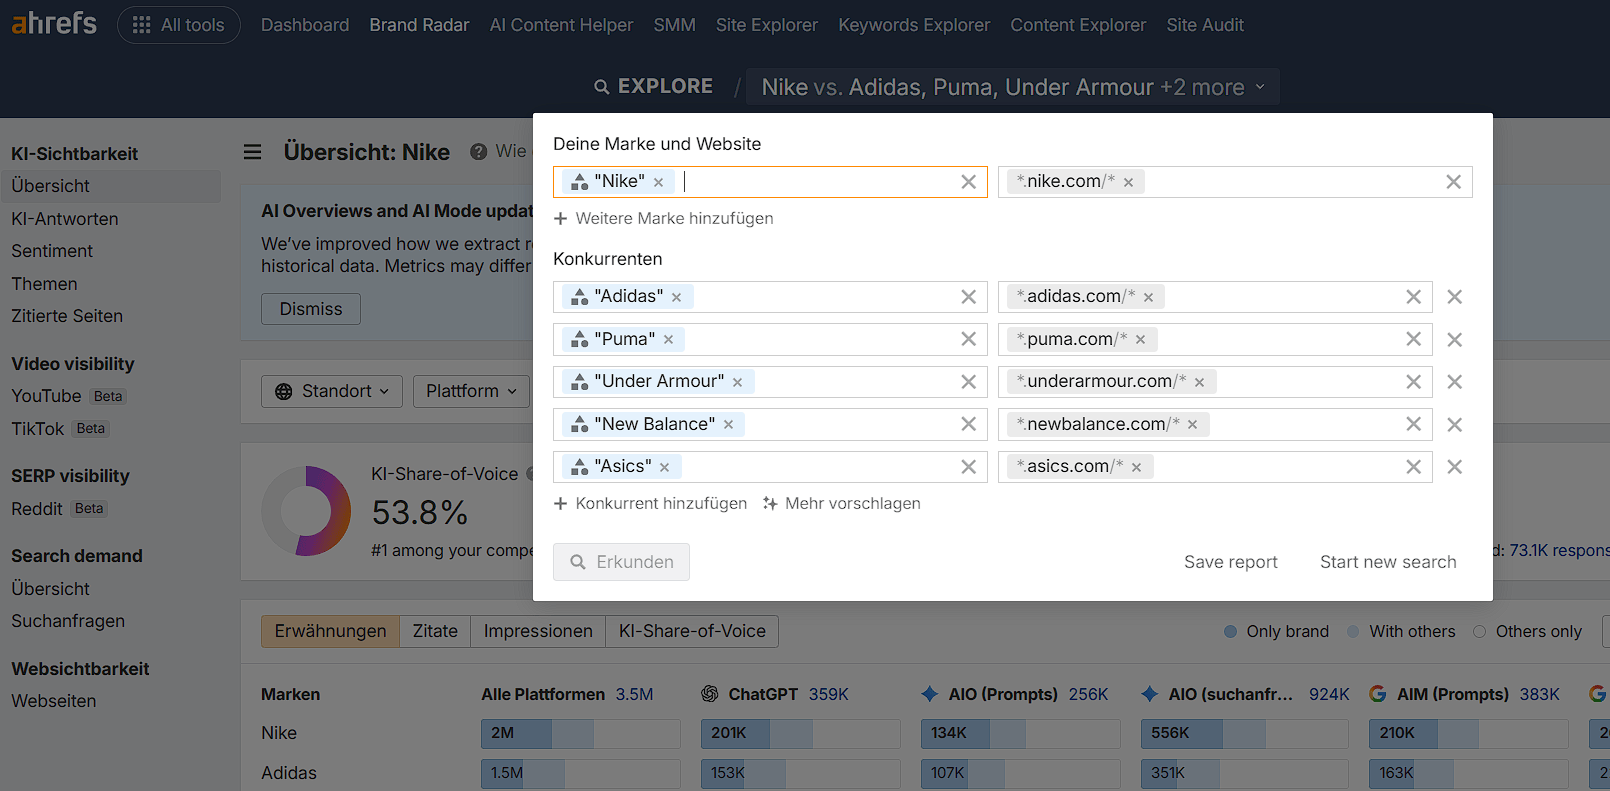Viewport: 1610px width, 791px height.
Task: Click Start new search
Action: click(x=1388, y=562)
